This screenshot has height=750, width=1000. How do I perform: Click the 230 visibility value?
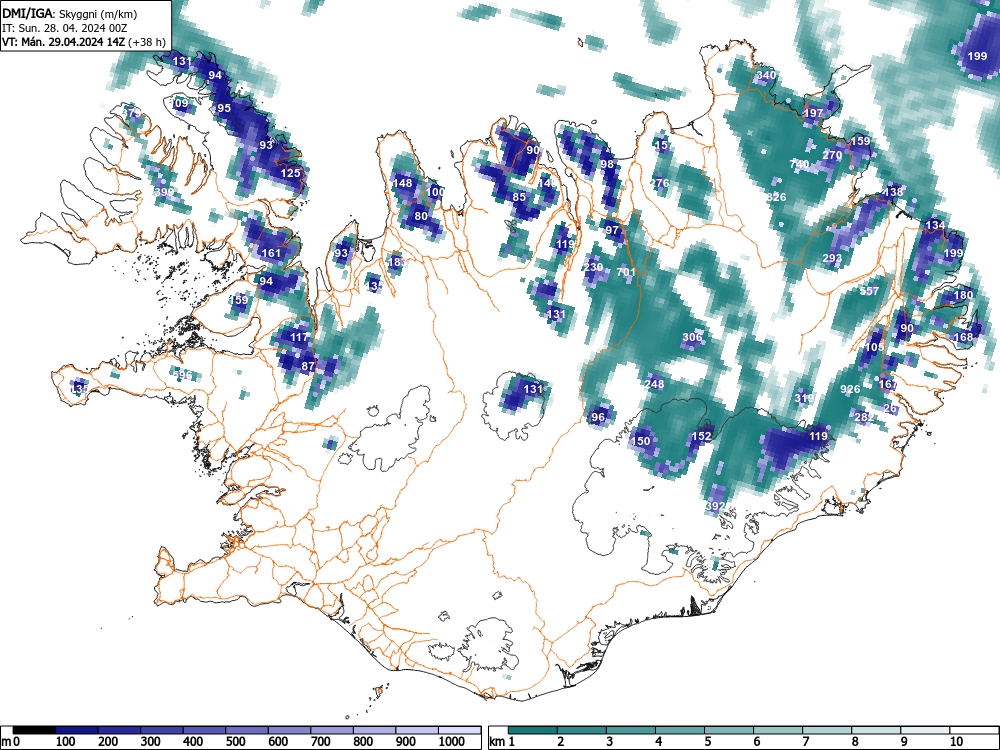(593, 267)
